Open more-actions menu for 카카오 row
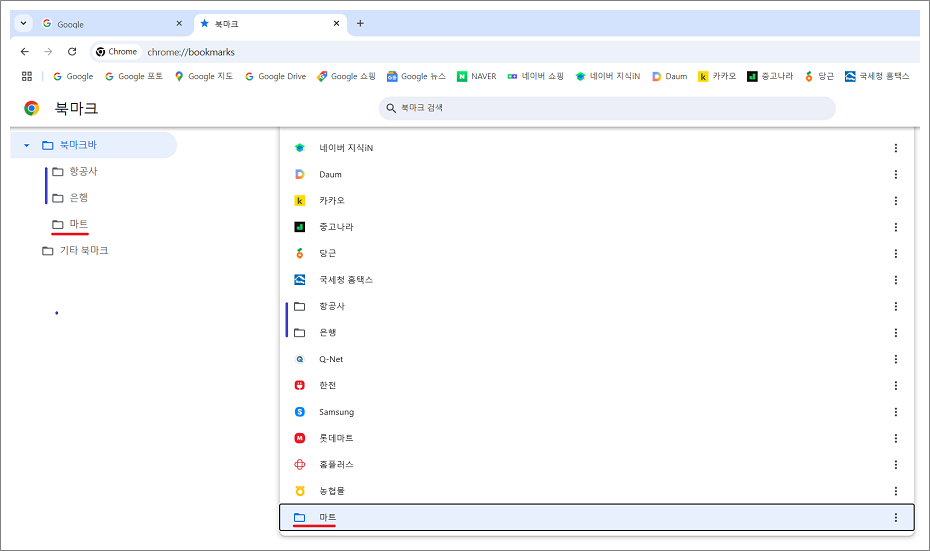The height and width of the screenshot is (551, 930). pyautogui.click(x=896, y=200)
